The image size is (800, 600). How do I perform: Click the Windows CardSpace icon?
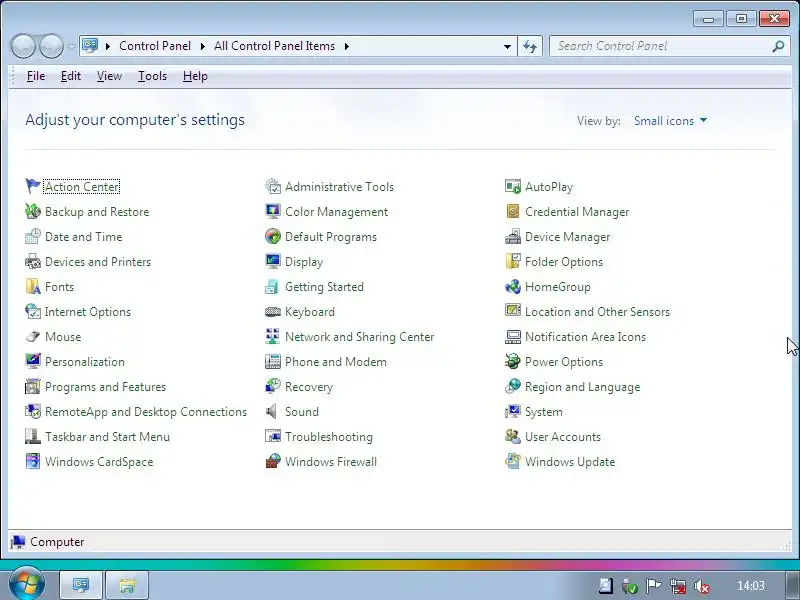pyautogui.click(x=33, y=462)
